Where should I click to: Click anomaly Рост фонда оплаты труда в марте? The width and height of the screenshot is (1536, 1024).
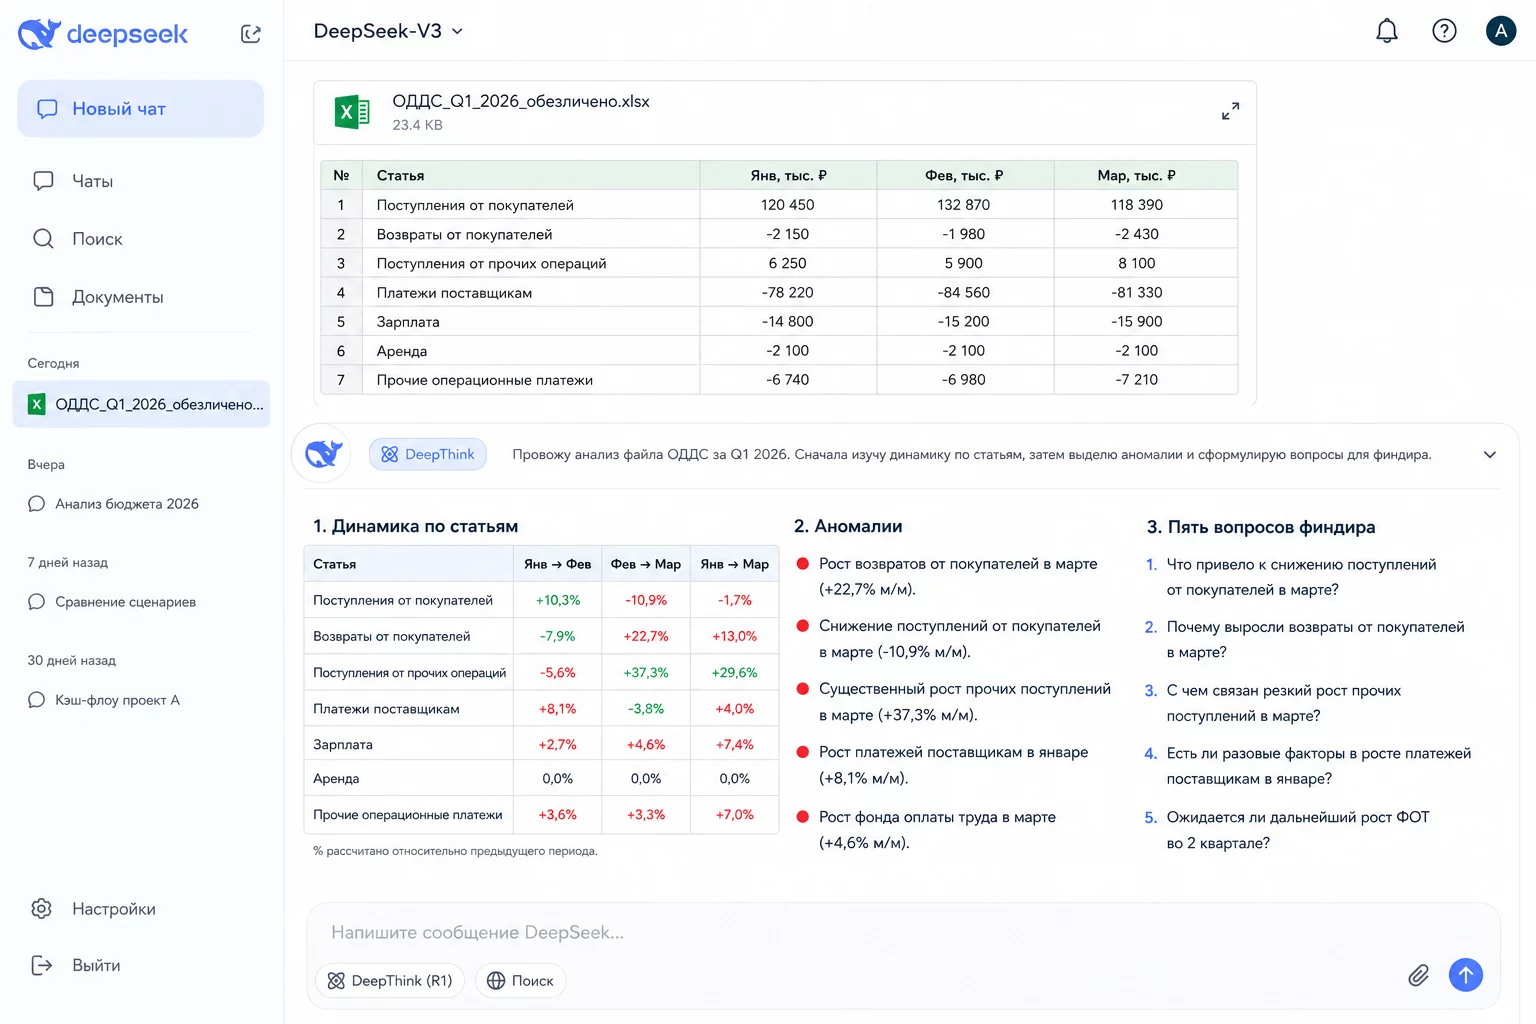click(x=937, y=829)
